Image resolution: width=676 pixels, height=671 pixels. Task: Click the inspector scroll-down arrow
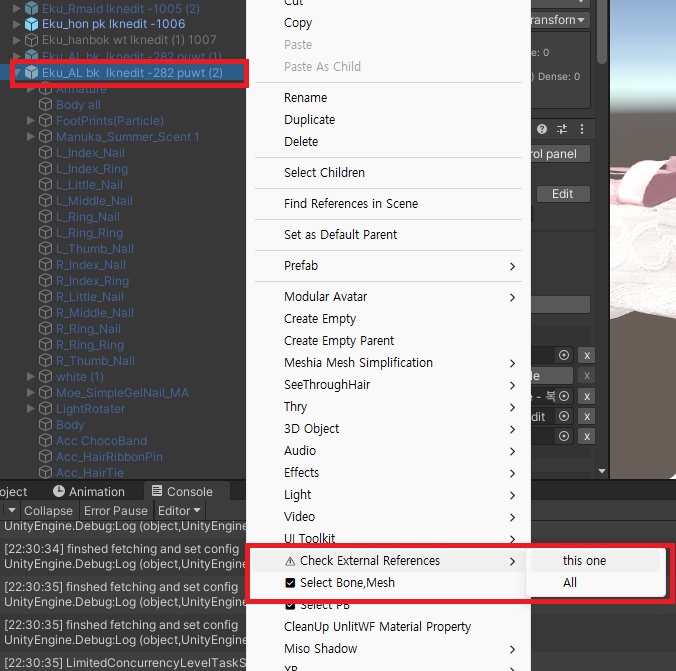(602, 471)
